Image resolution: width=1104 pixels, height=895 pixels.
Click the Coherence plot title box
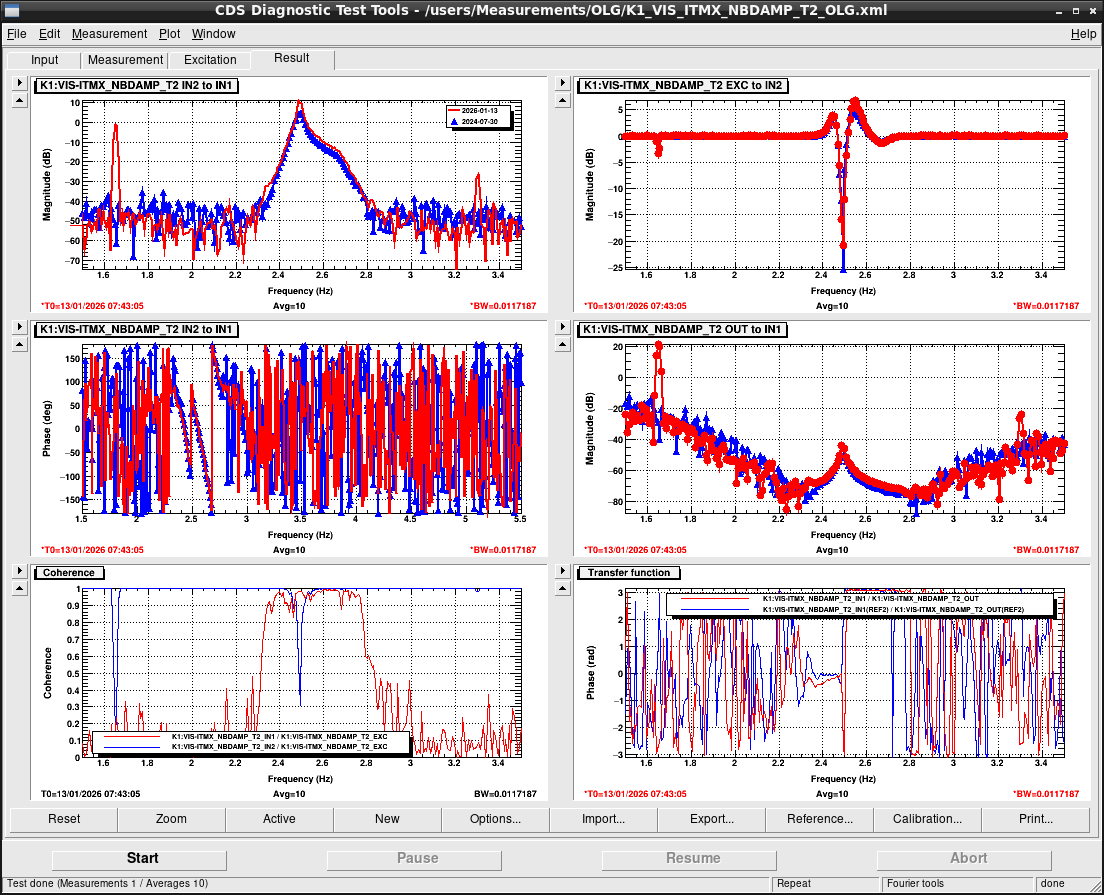point(69,573)
